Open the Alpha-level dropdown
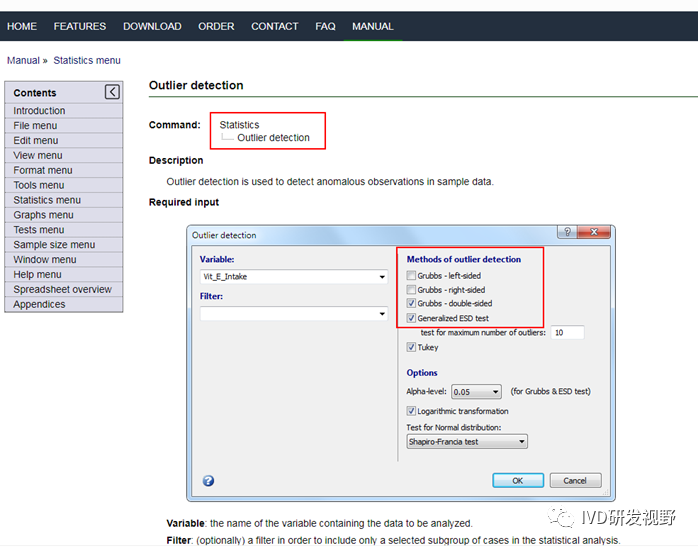This screenshot has height=548, width=698. (495, 392)
